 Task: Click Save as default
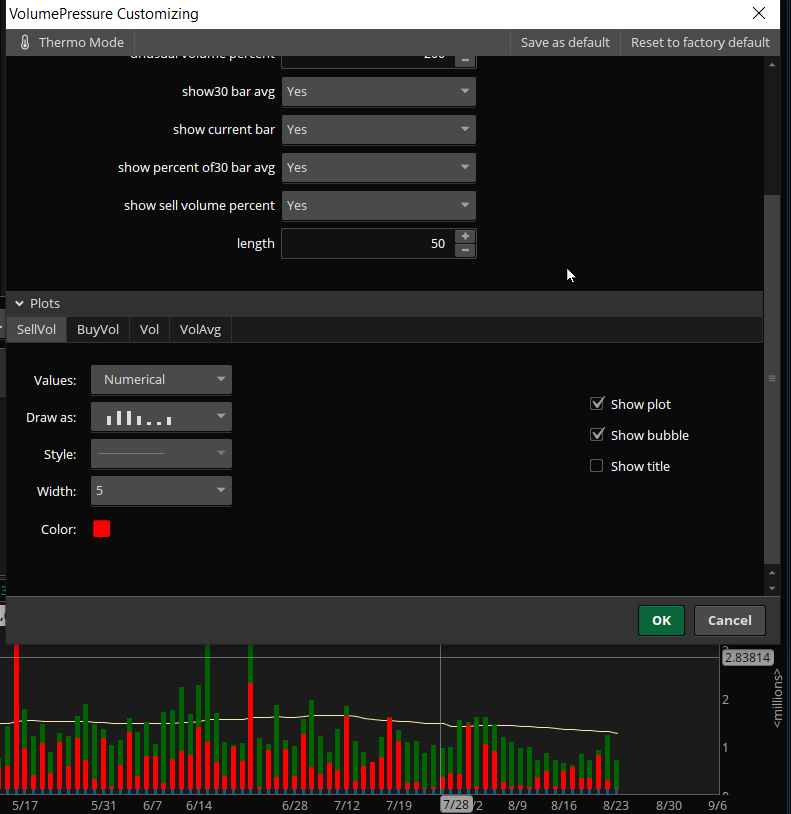point(565,43)
